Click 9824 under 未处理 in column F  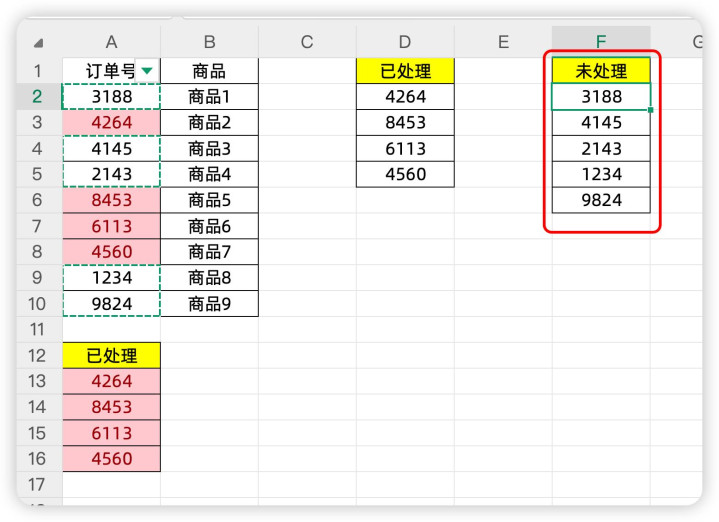click(x=601, y=200)
